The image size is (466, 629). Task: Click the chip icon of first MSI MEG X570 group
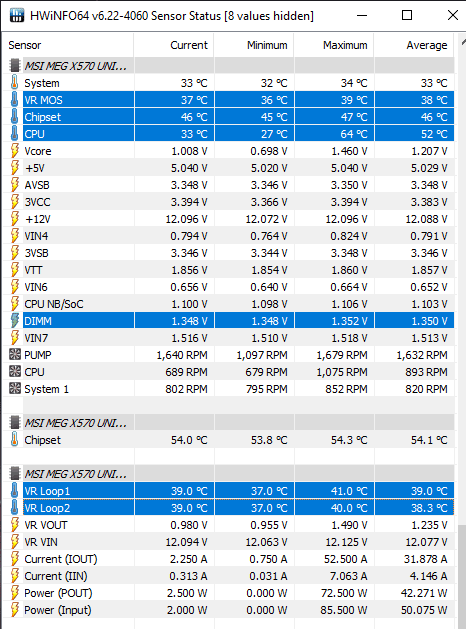[x=14, y=65]
